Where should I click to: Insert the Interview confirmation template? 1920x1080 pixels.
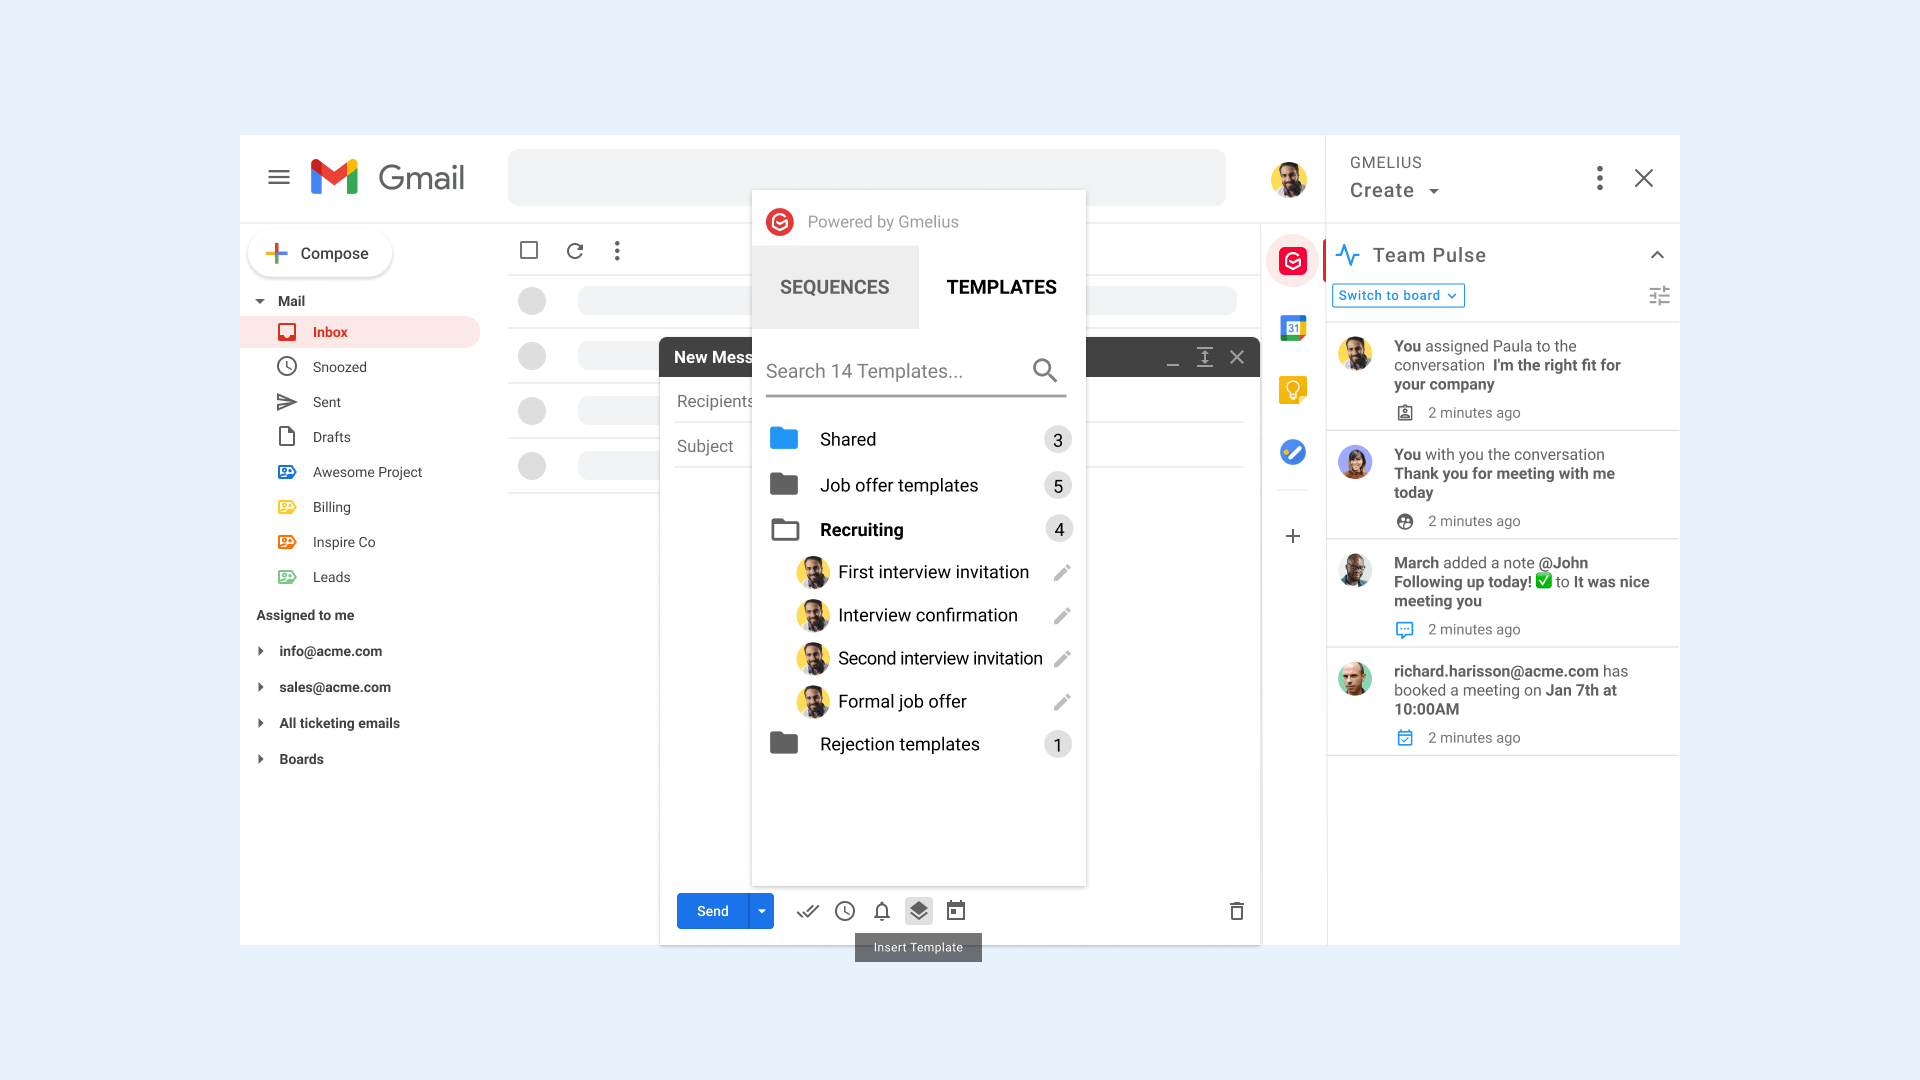[927, 615]
